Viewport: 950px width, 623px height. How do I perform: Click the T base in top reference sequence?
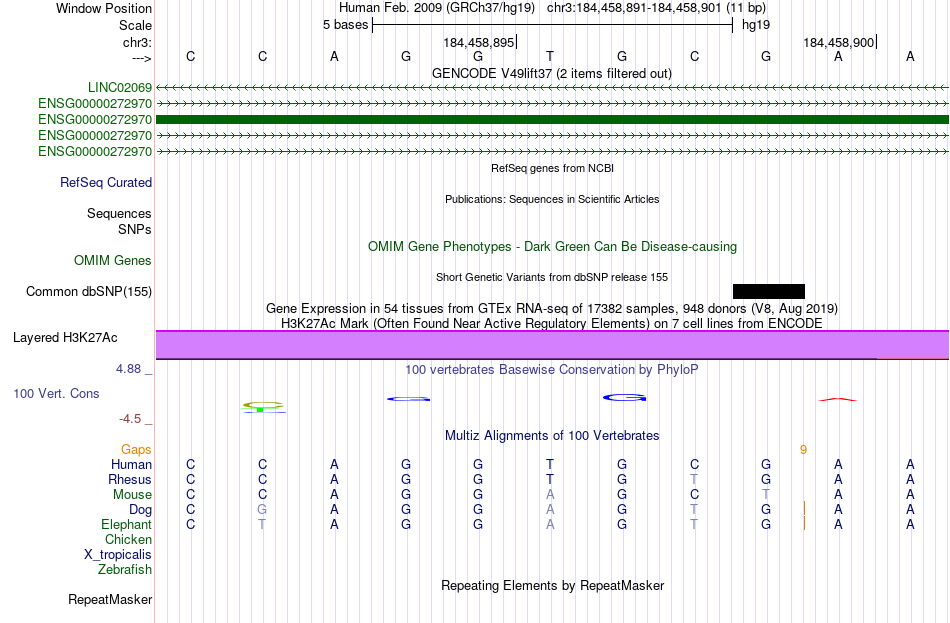(x=550, y=56)
